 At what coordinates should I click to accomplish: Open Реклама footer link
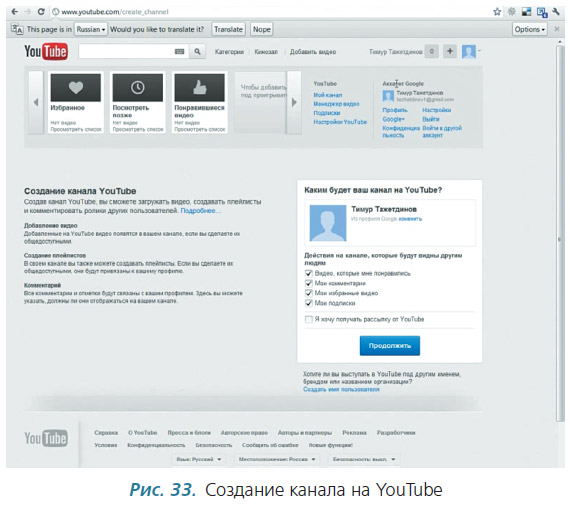click(354, 433)
